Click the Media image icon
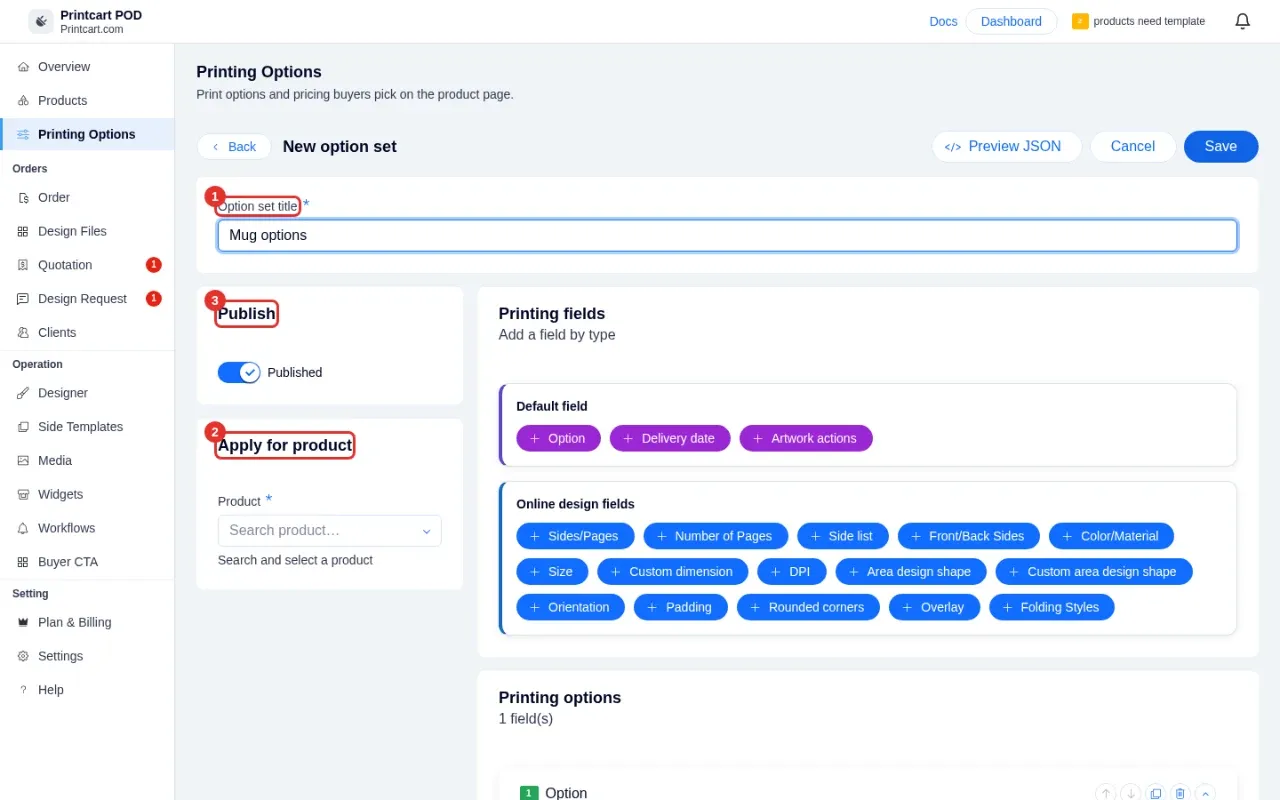This screenshot has height=800, width=1280. tap(23, 461)
